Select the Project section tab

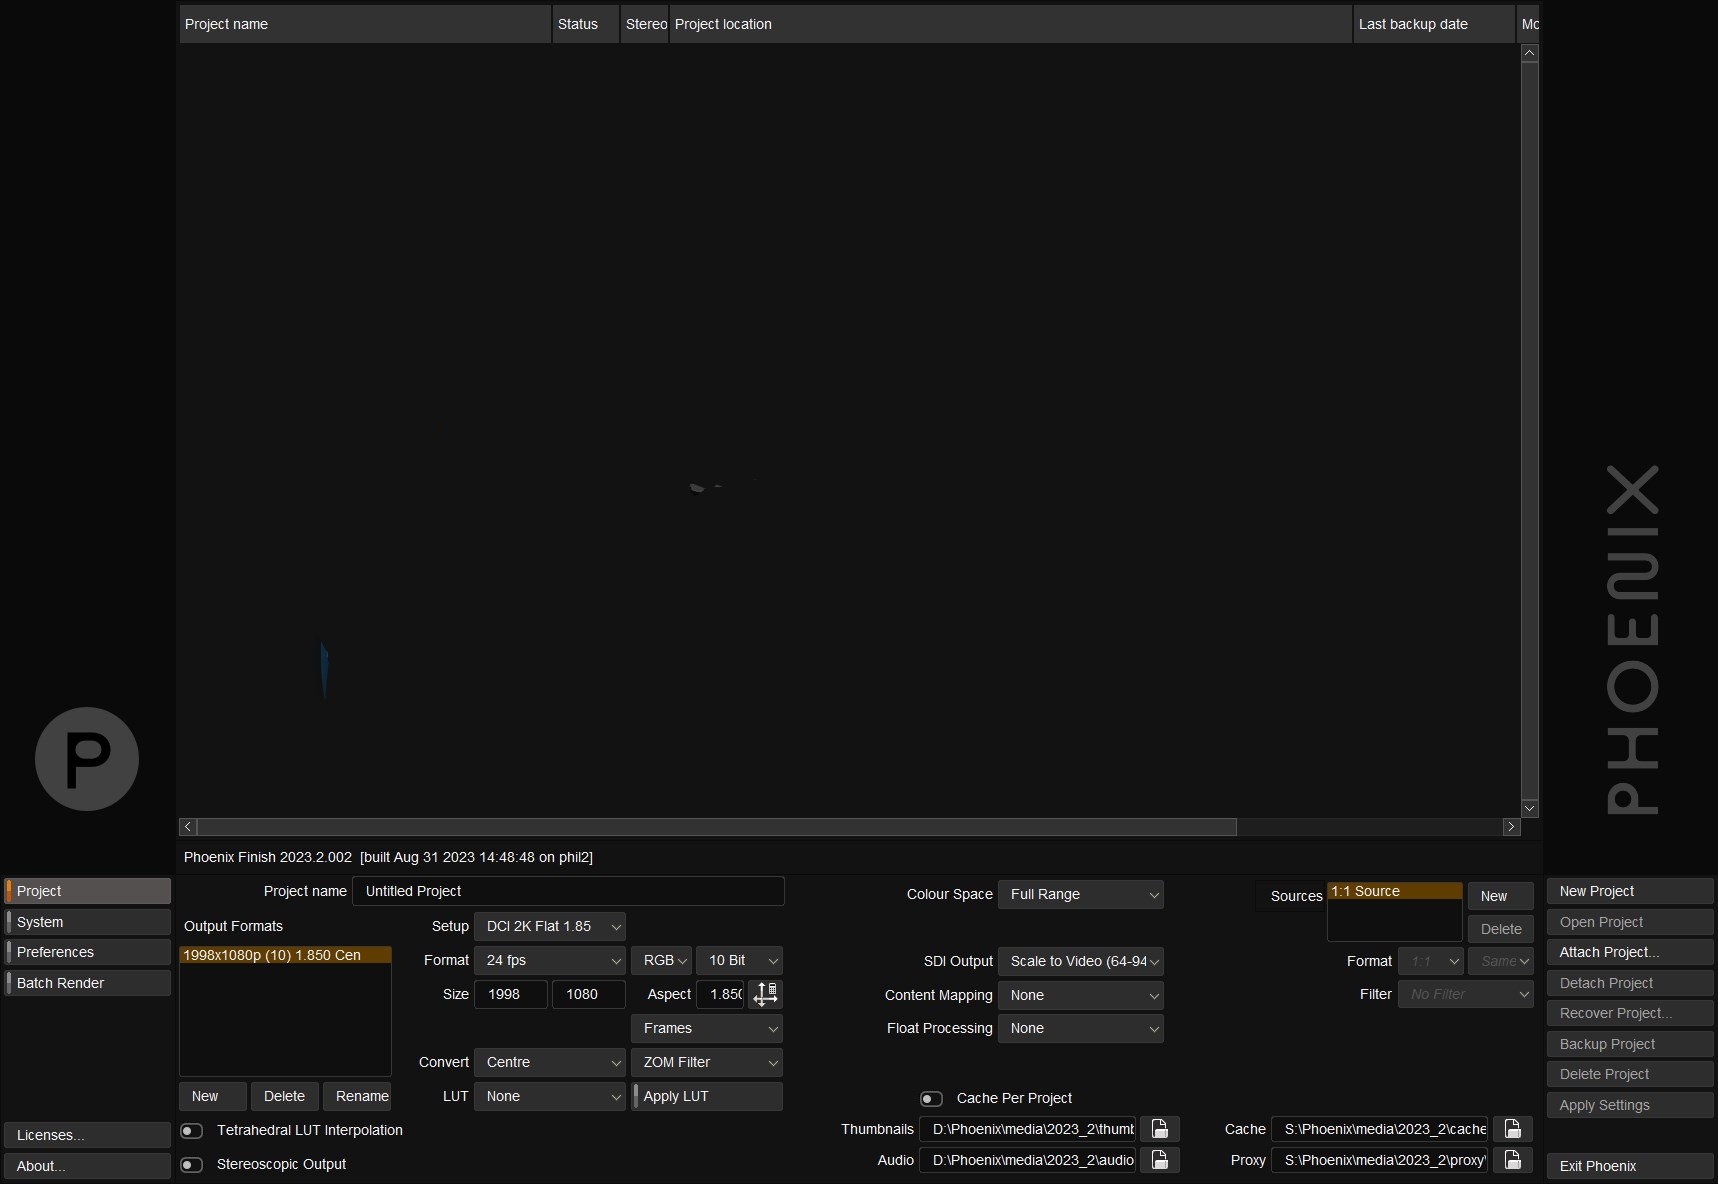(x=88, y=891)
